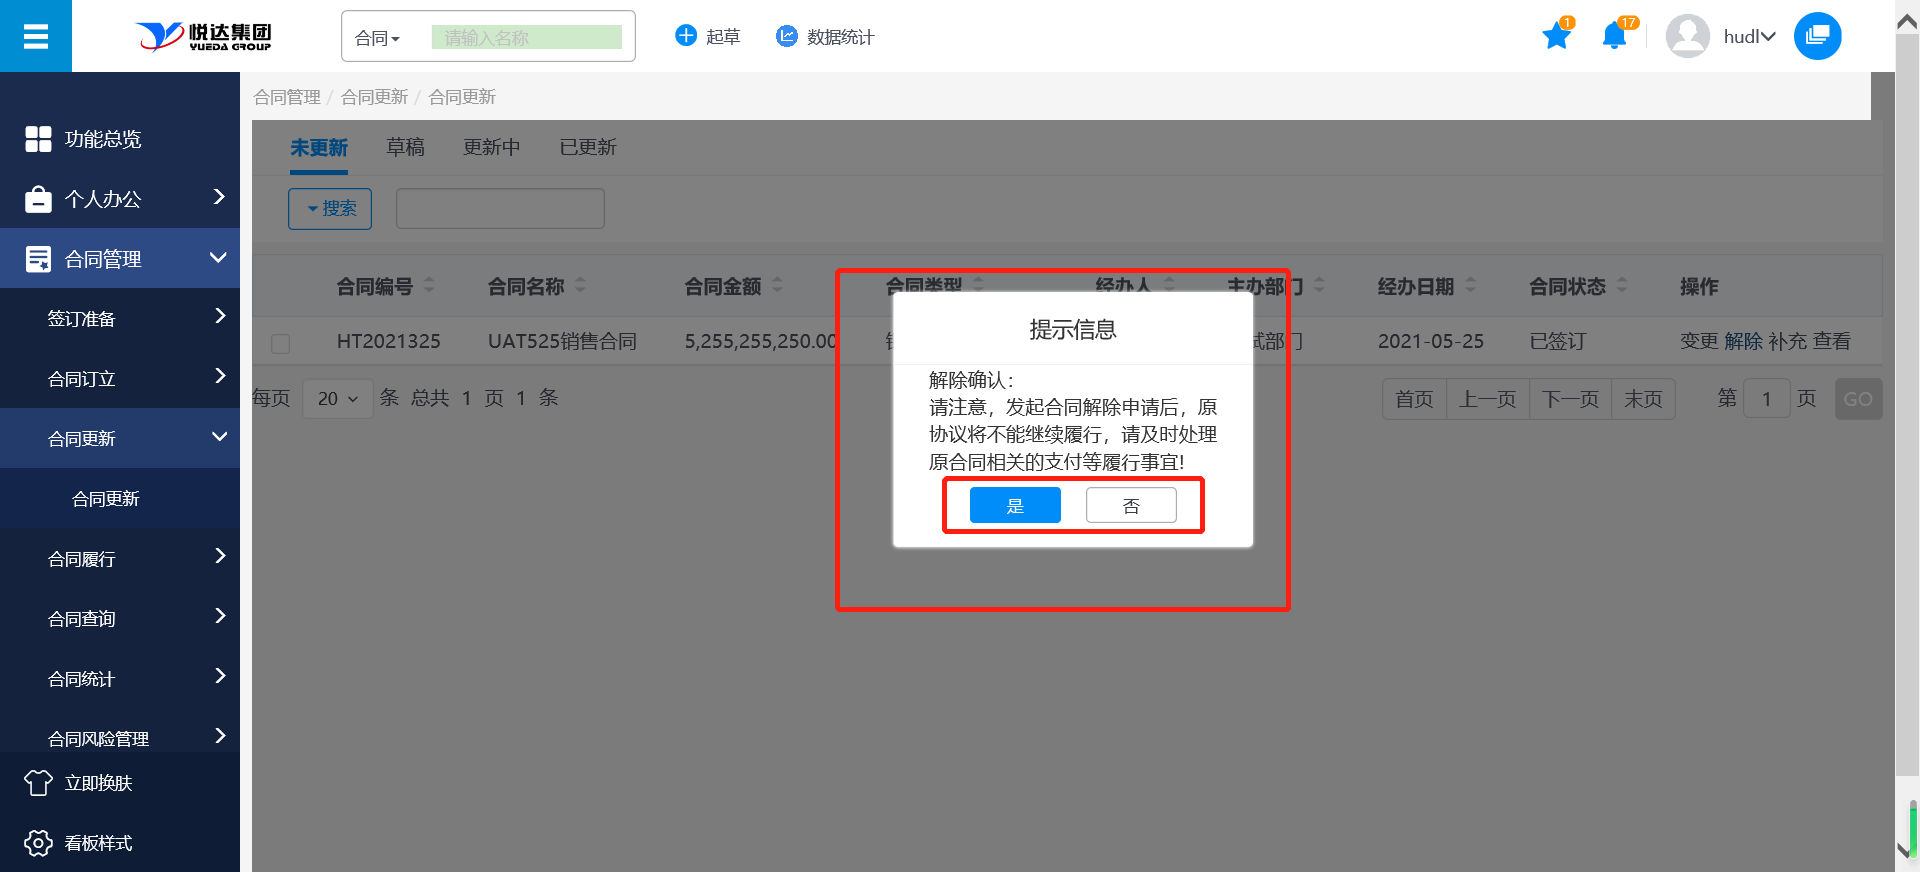Click the hamburger menu icon

36,37
